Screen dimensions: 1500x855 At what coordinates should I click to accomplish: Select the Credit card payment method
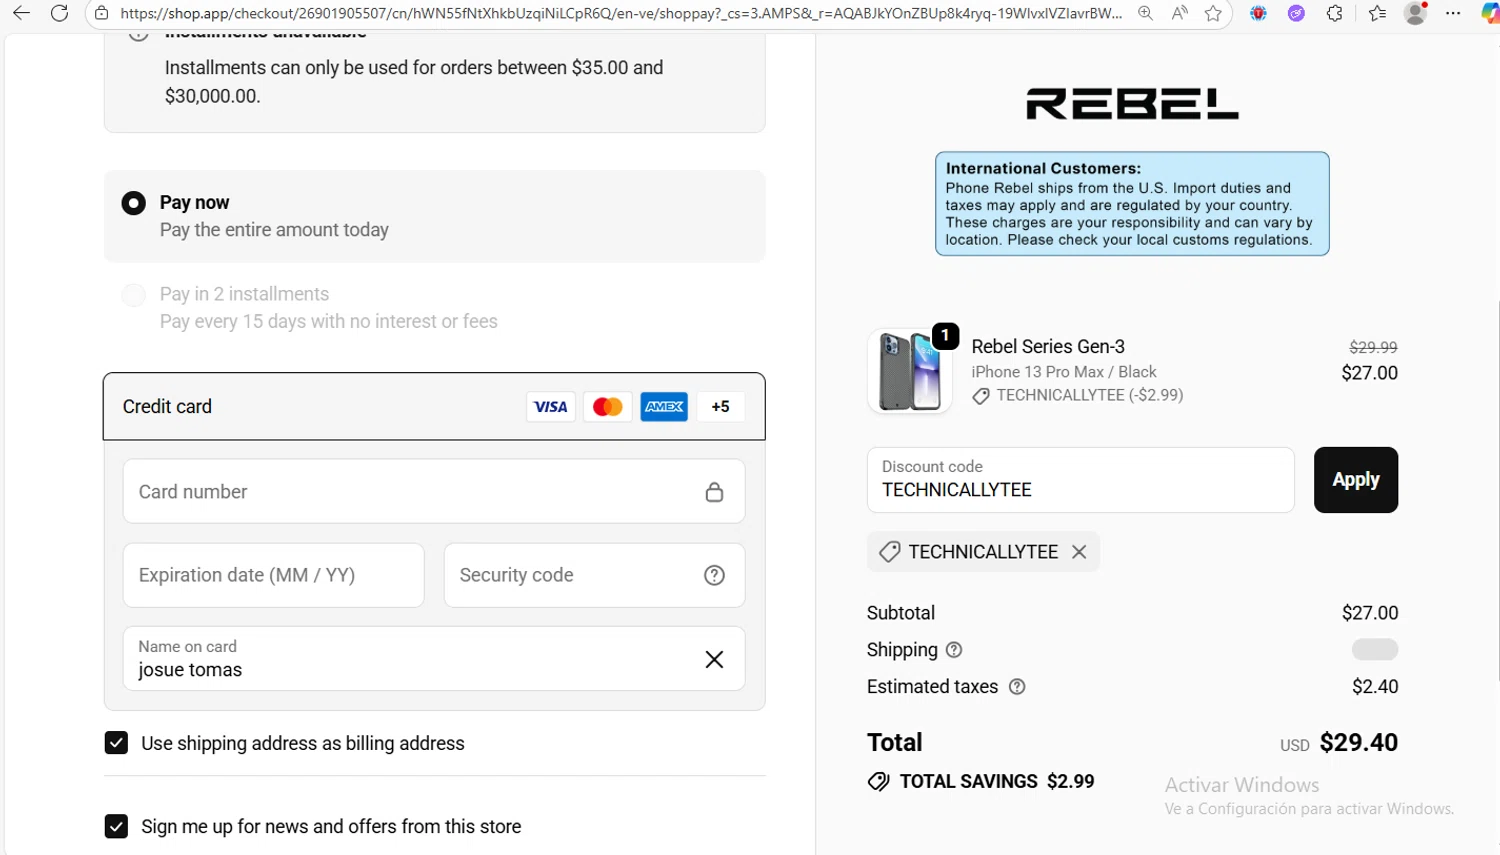pos(434,407)
